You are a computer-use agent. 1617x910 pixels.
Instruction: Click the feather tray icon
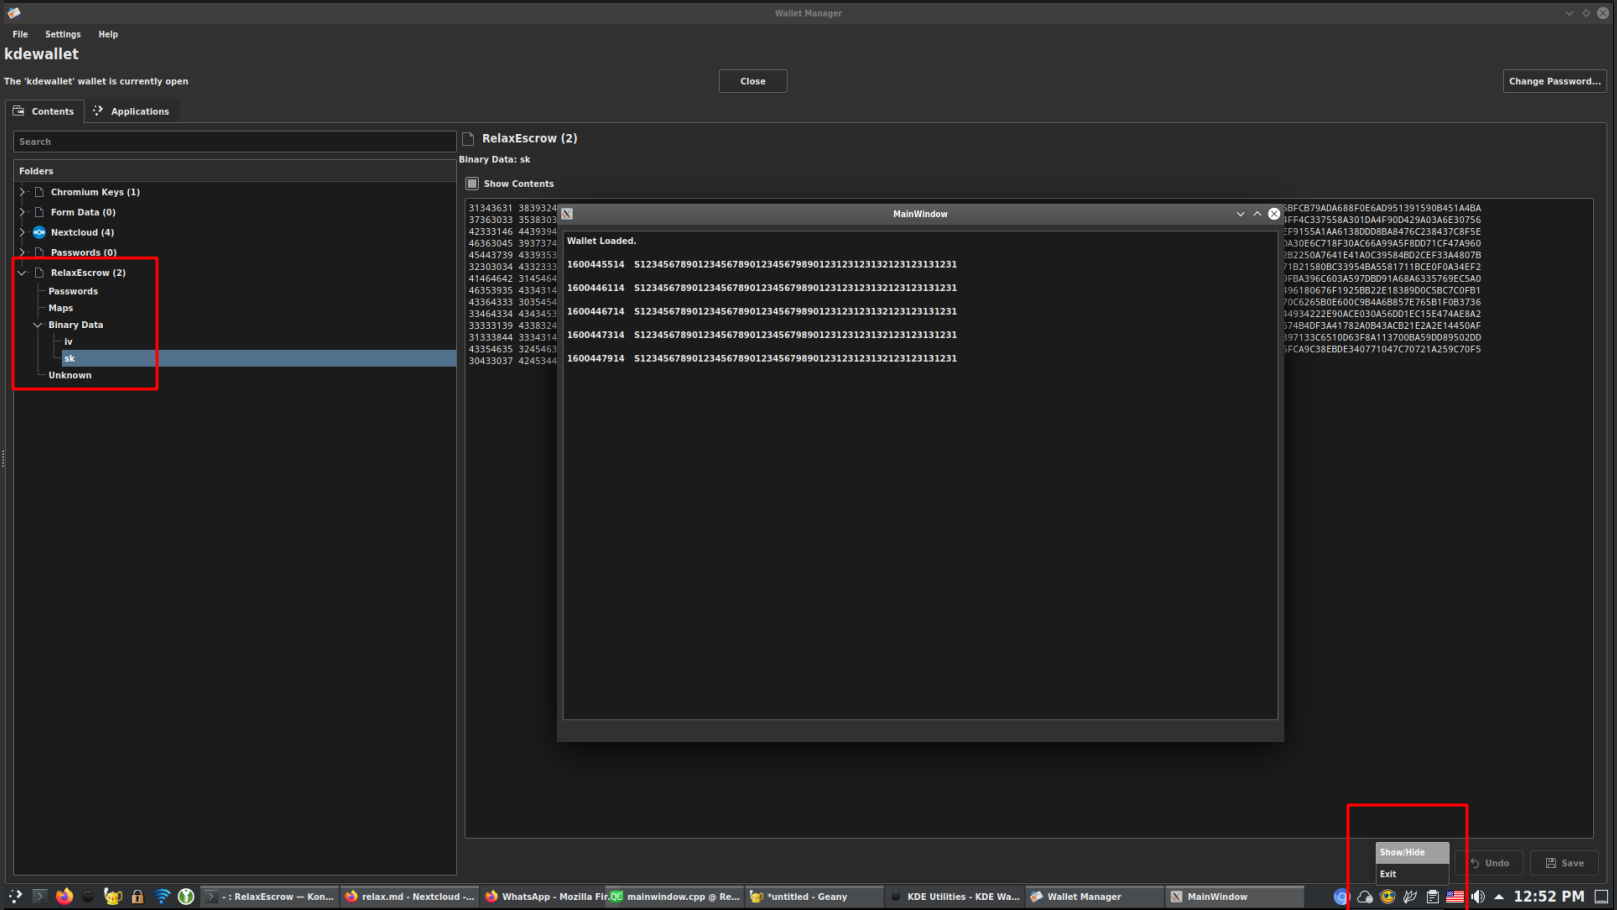(x=1410, y=897)
